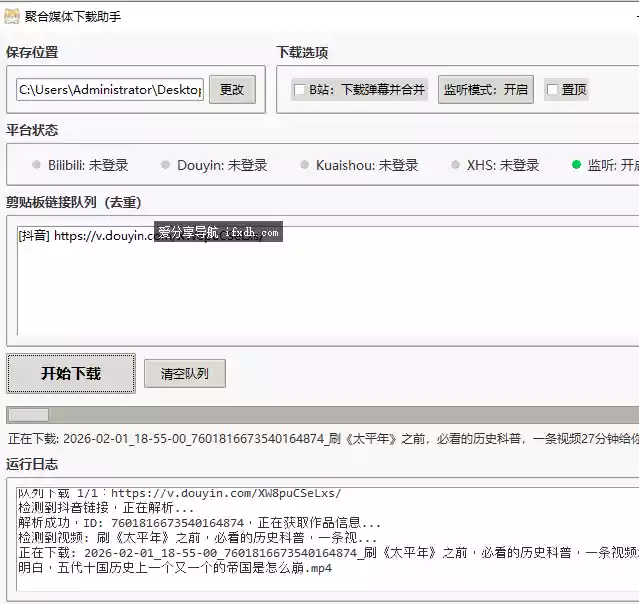Click the save path input field
This screenshot has height=604, width=639.
tap(110, 90)
